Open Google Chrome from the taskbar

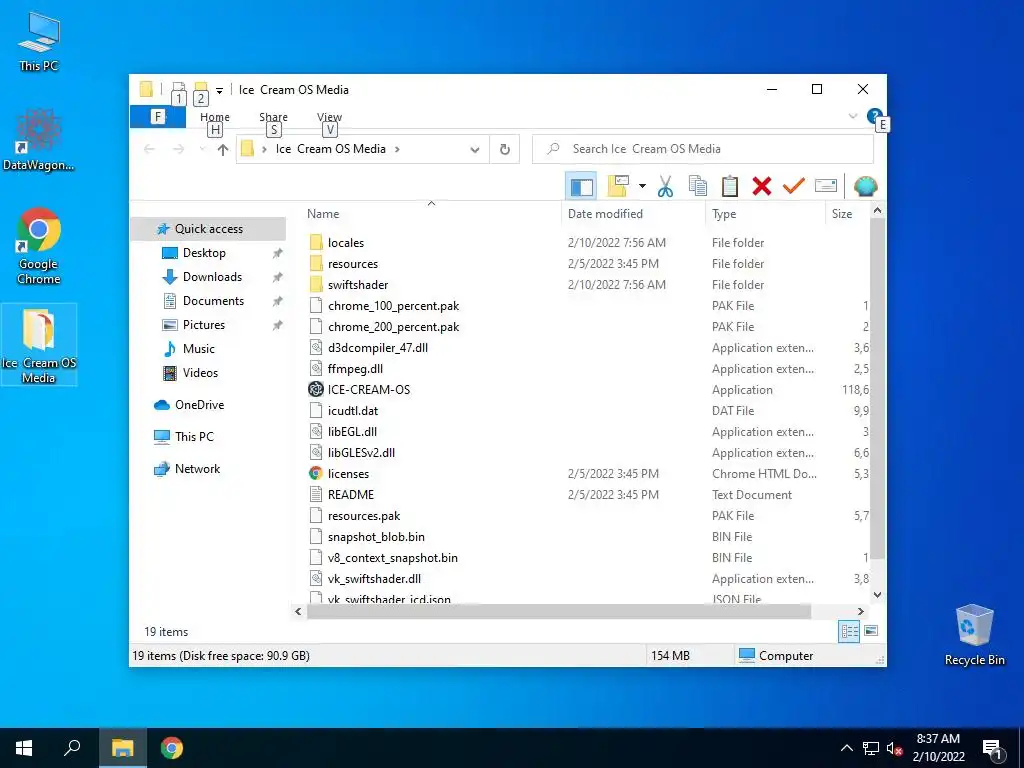[x=172, y=748]
